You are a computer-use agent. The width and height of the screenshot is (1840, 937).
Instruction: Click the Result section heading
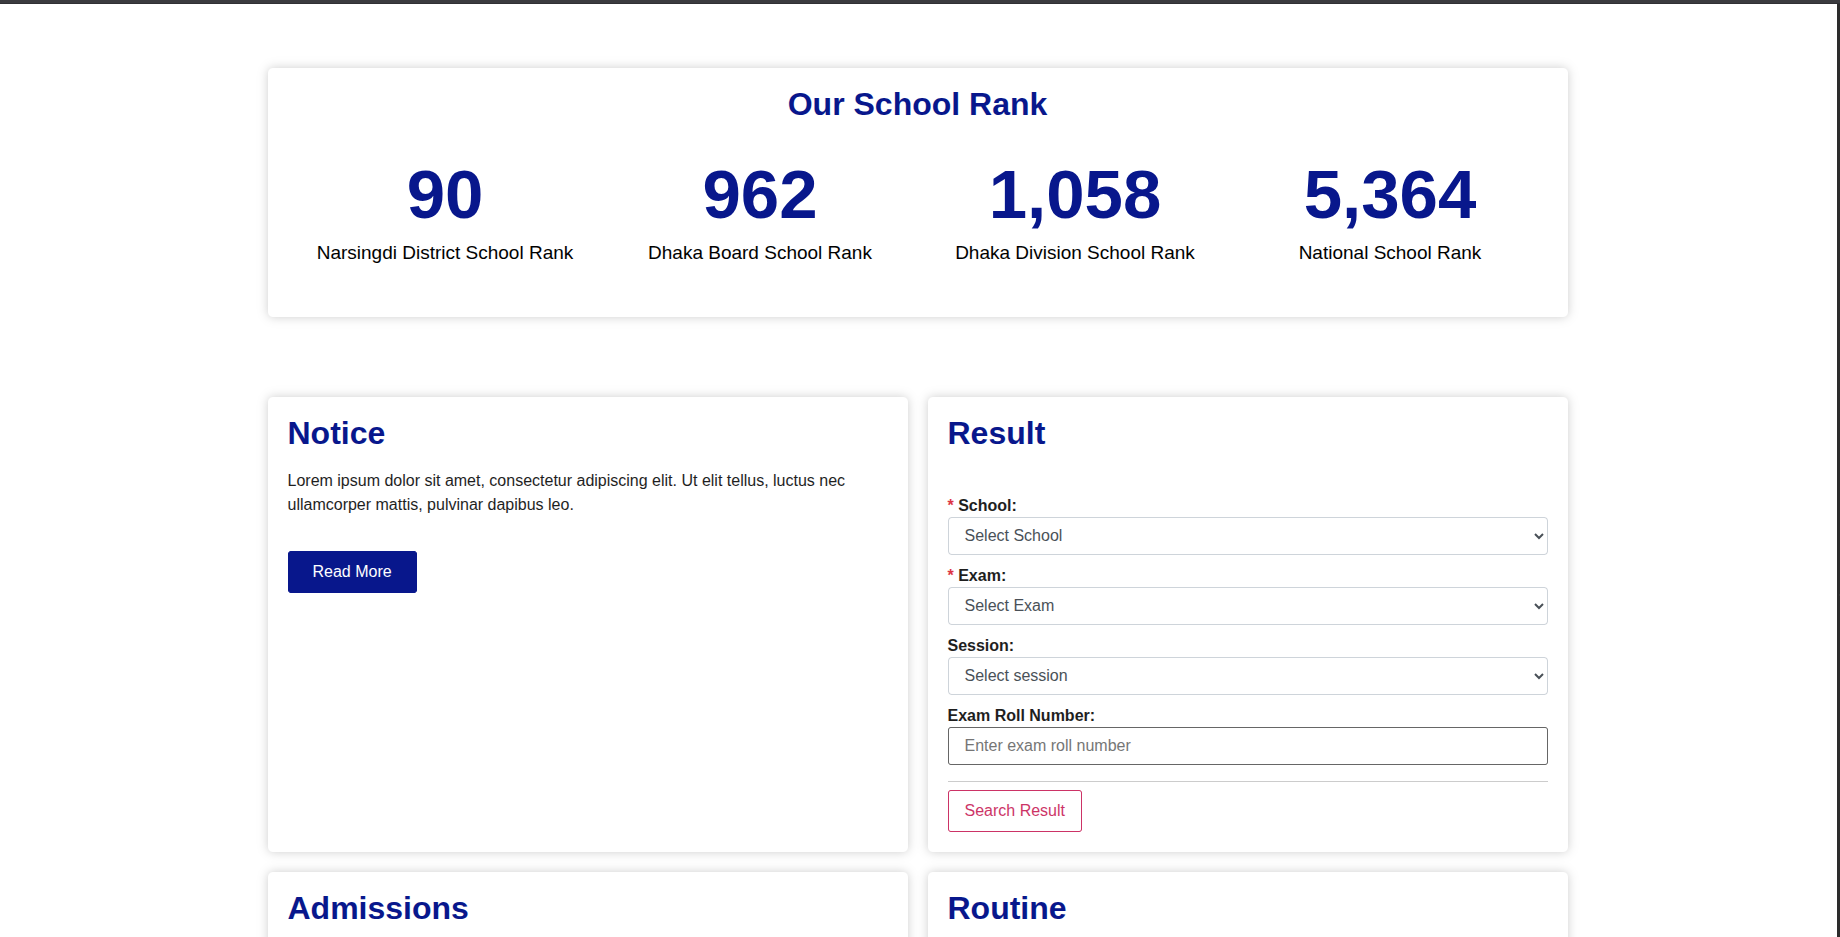pos(996,433)
